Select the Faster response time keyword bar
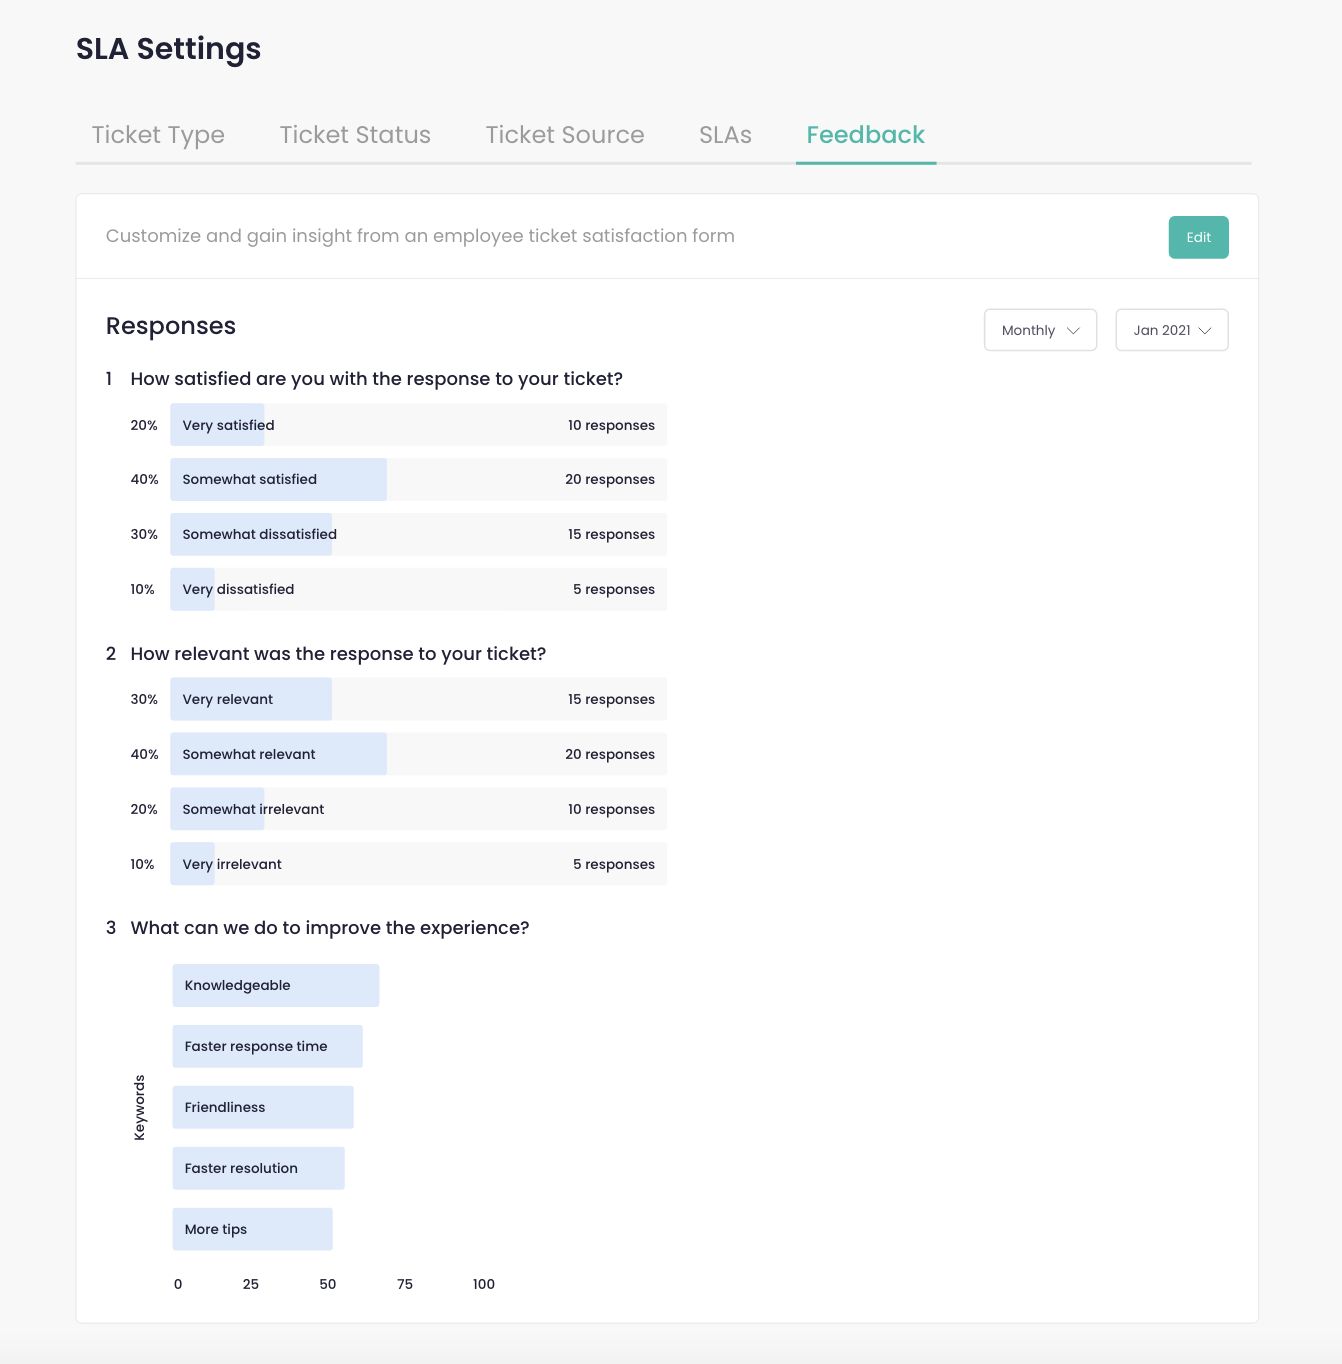Viewport: 1342px width, 1364px height. [267, 1047]
